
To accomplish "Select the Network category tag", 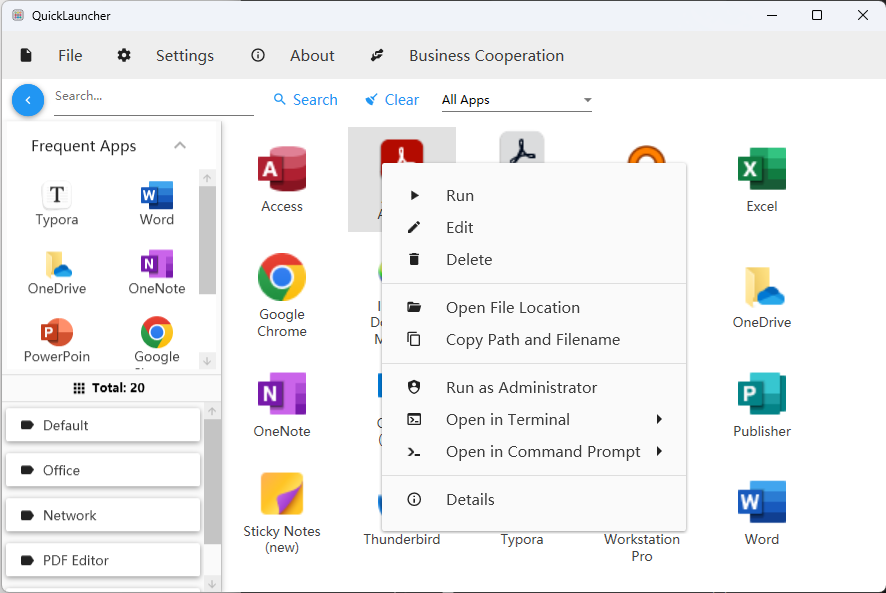I will click(x=103, y=515).
